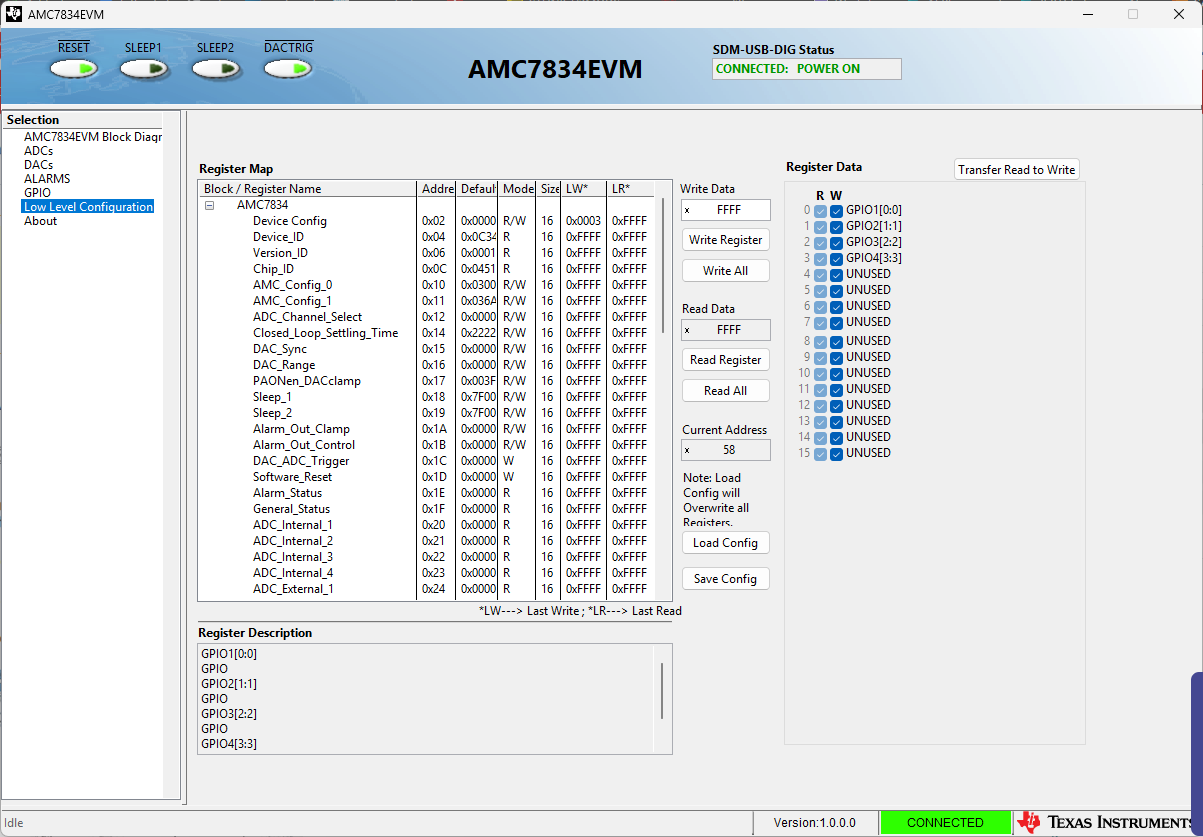
Task: Toggle the RESET LED switch
Action: tap(74, 69)
